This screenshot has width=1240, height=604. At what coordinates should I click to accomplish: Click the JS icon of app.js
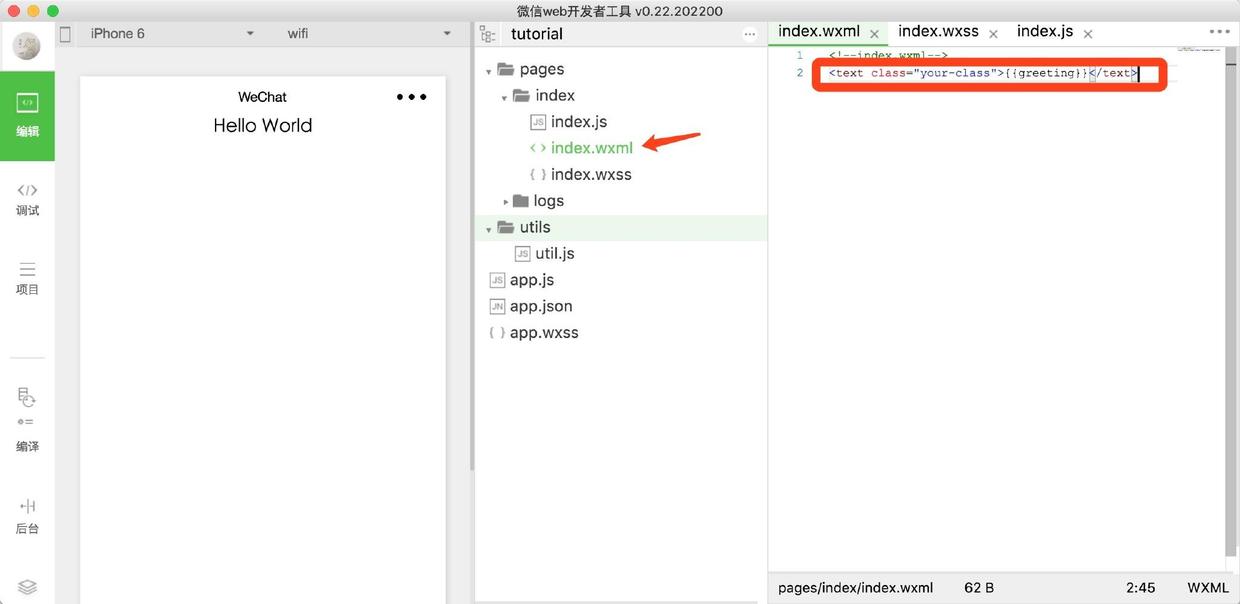(497, 280)
